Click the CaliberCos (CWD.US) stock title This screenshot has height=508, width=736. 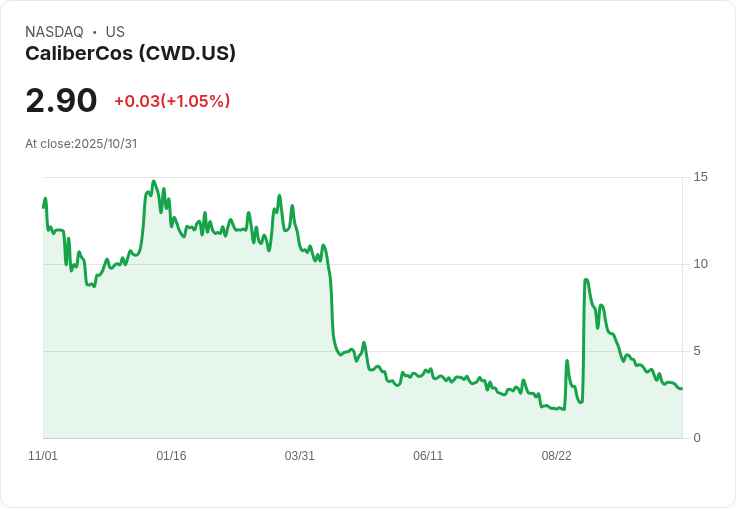pyautogui.click(x=130, y=53)
